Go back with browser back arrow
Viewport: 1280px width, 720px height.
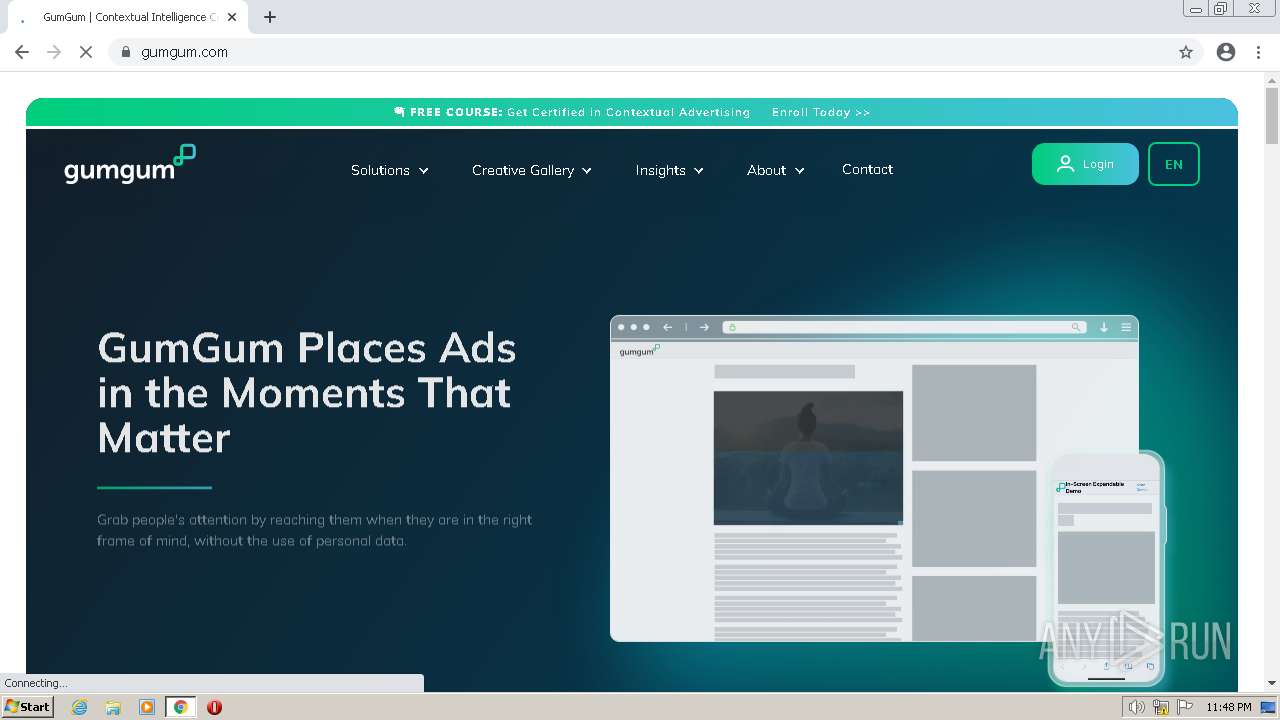(22, 52)
